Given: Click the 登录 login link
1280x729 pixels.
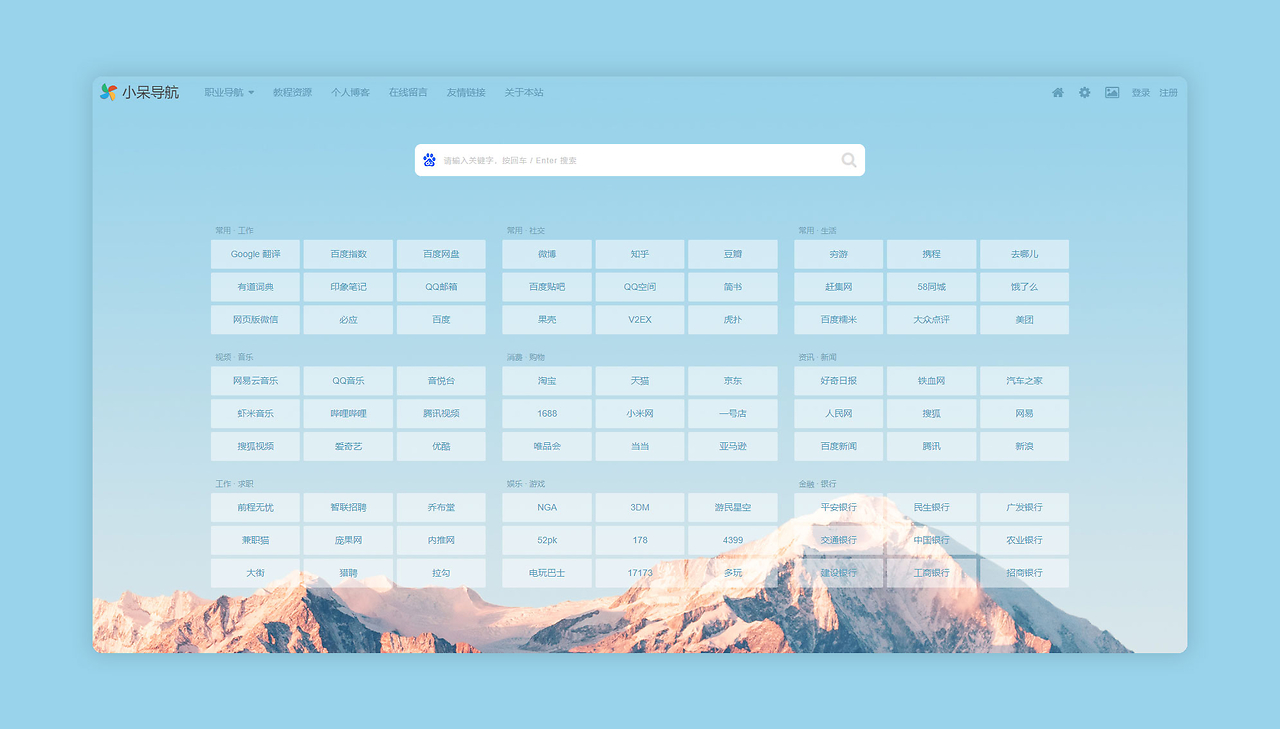Looking at the screenshot, I should click(x=1141, y=93).
